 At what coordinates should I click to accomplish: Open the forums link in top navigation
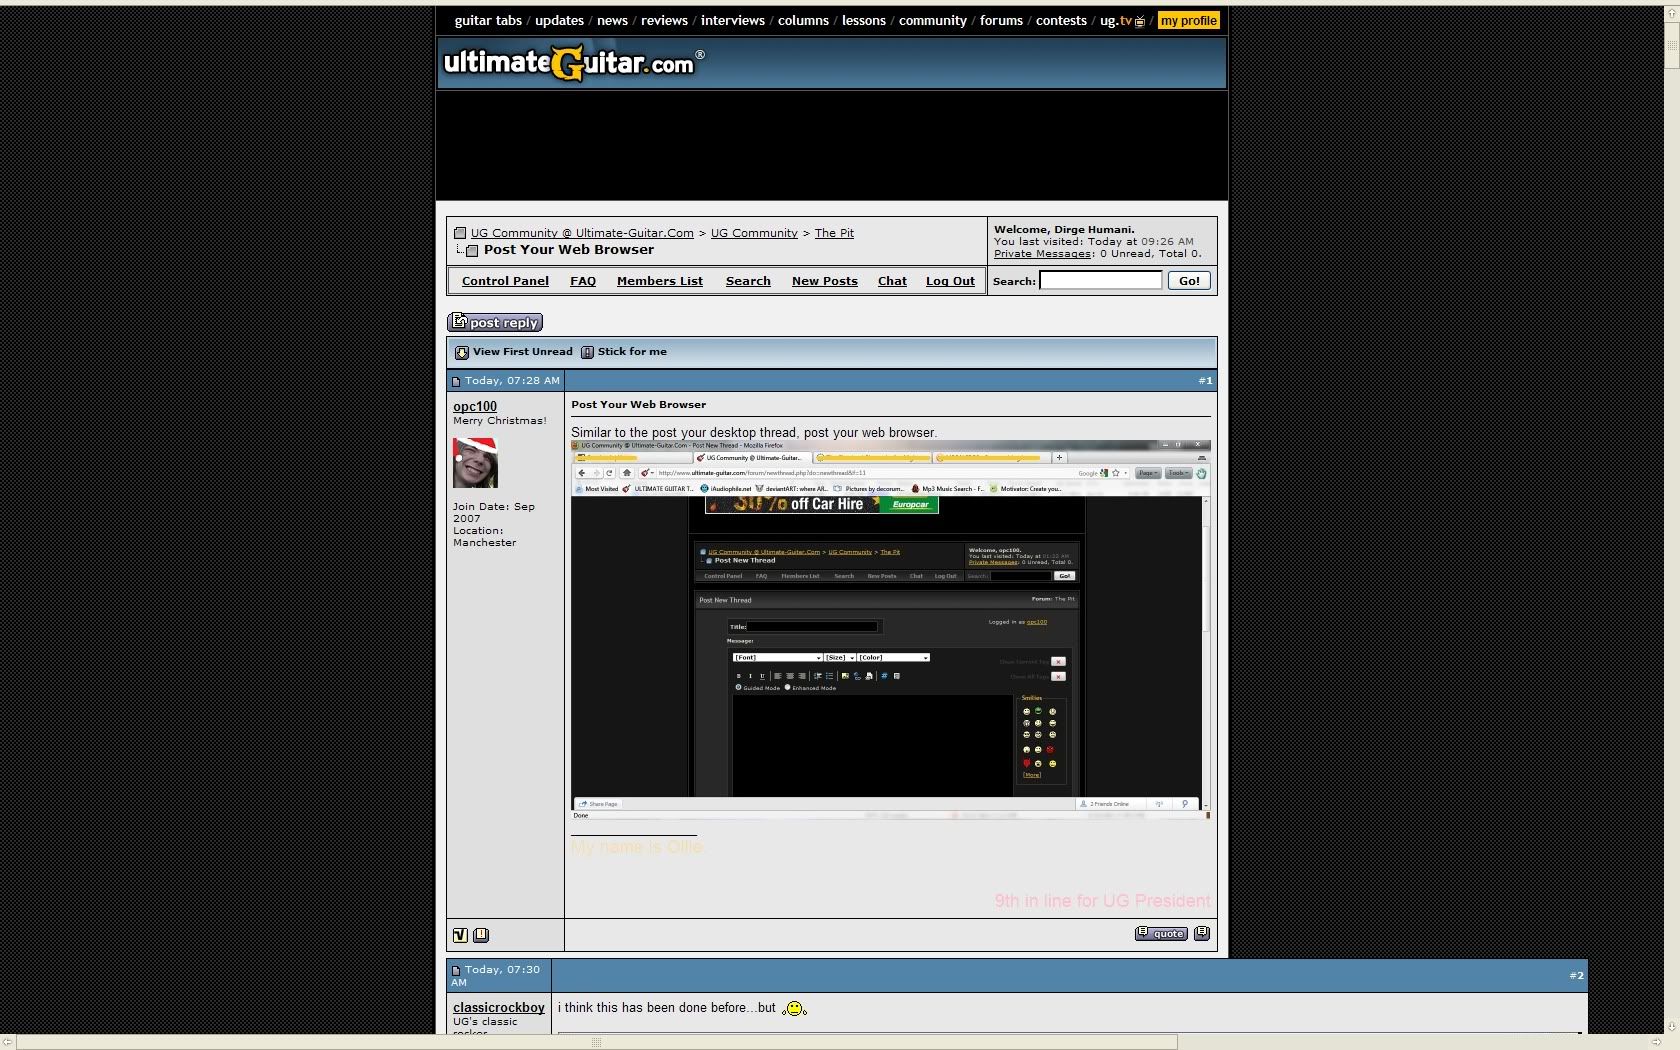tap(1001, 20)
